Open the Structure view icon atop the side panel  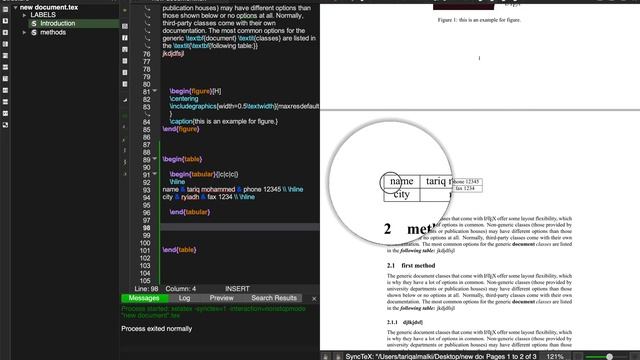pyautogui.click(x=5, y=9)
